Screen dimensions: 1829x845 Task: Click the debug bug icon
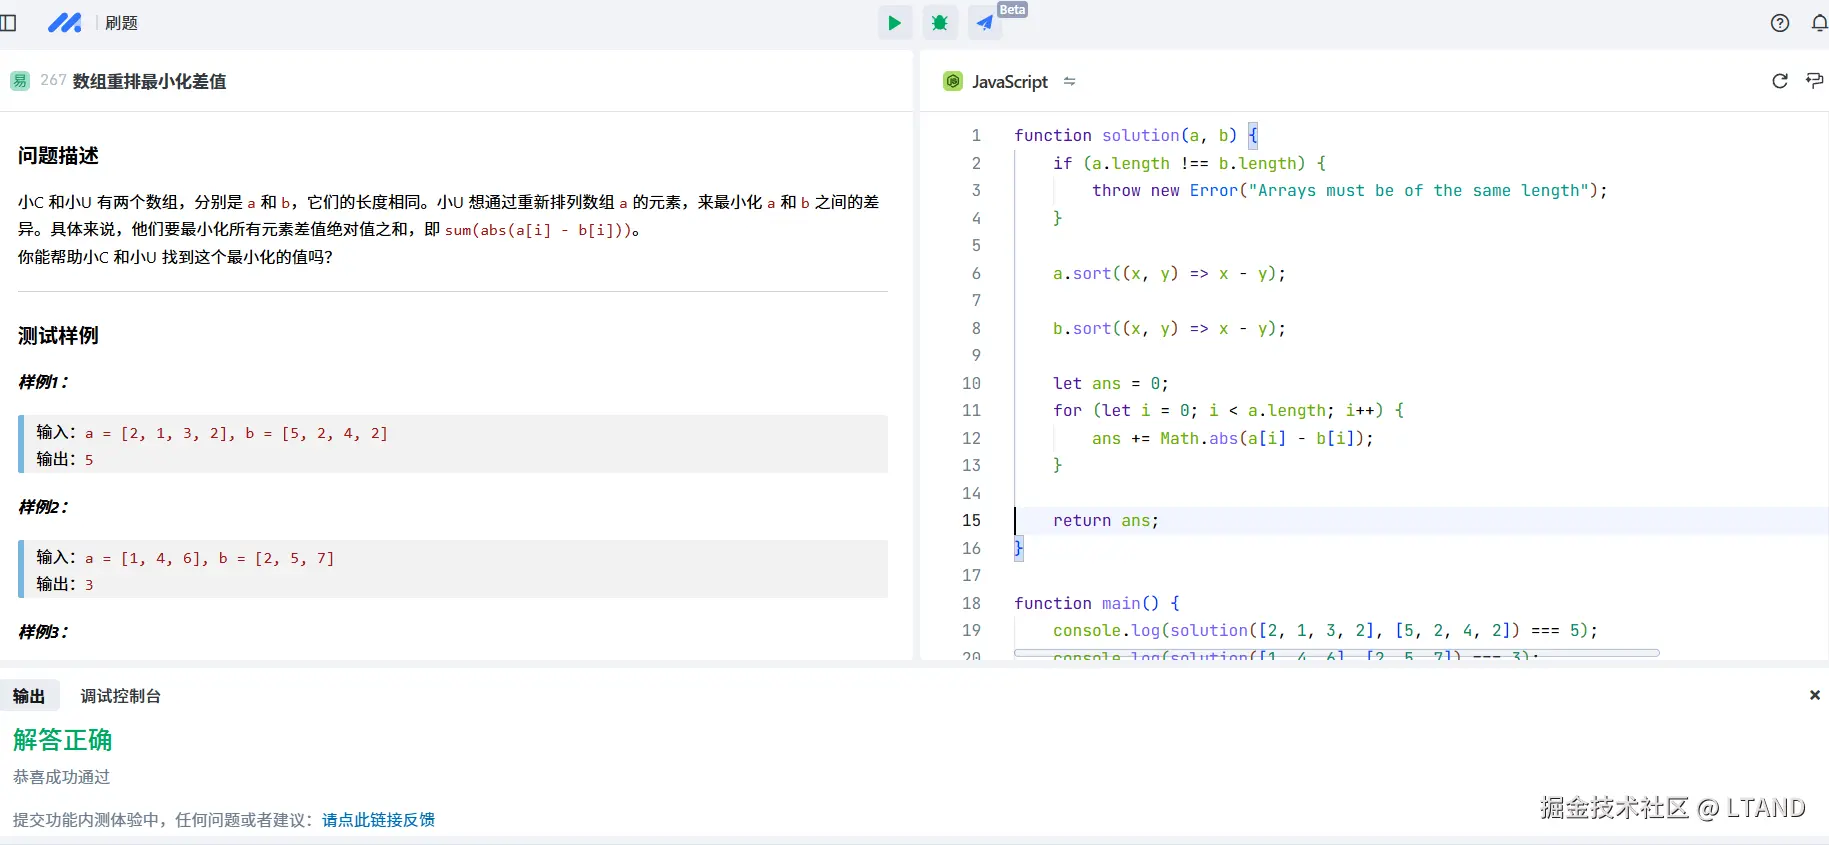click(x=939, y=23)
